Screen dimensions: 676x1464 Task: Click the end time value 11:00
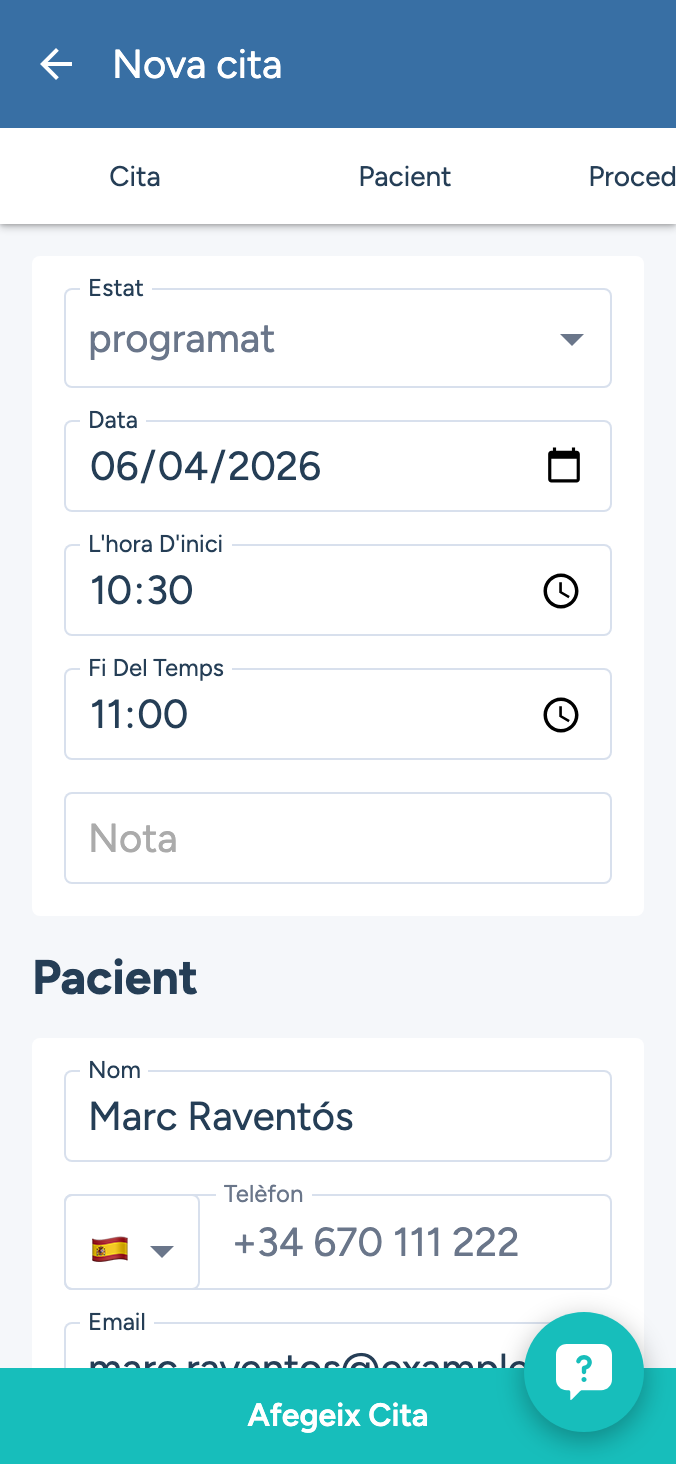tap(139, 715)
